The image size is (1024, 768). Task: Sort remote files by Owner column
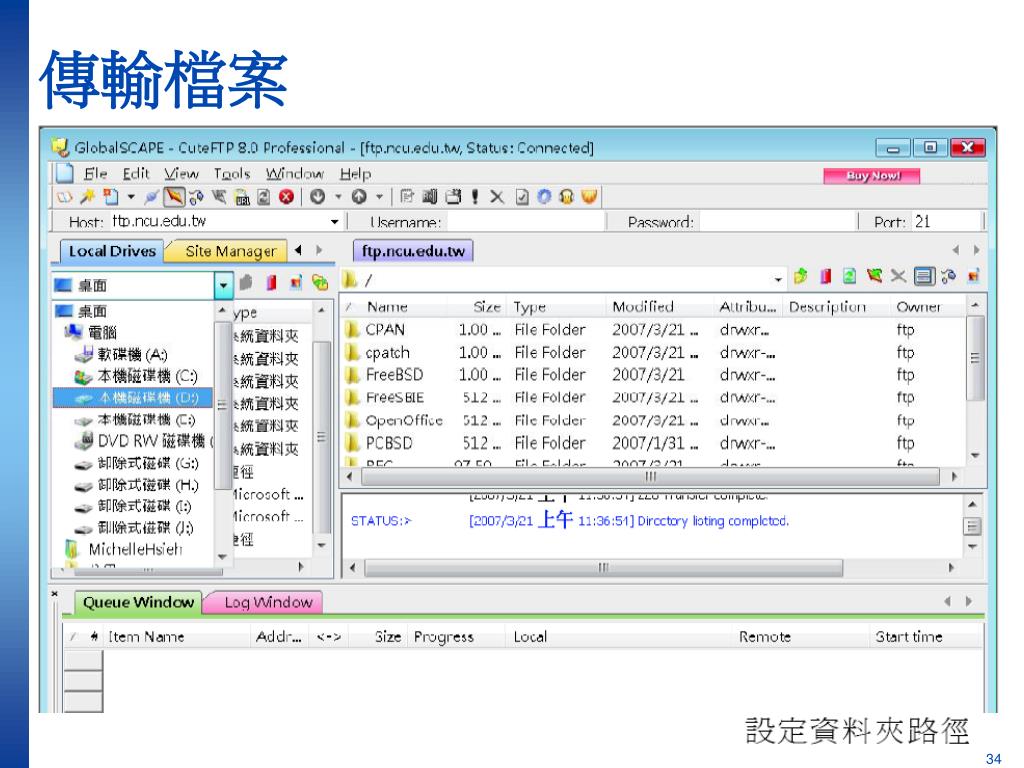pyautogui.click(x=928, y=307)
